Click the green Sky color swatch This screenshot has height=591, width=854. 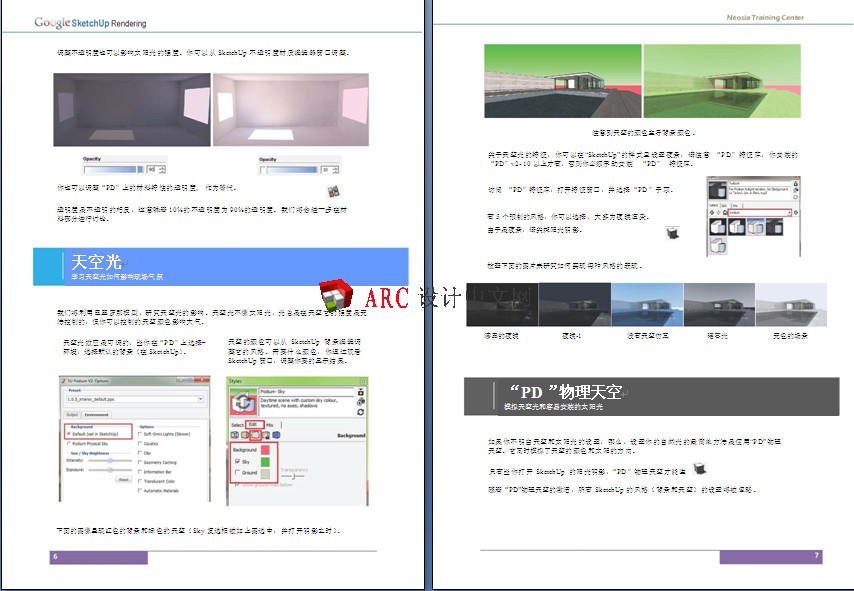click(265, 462)
